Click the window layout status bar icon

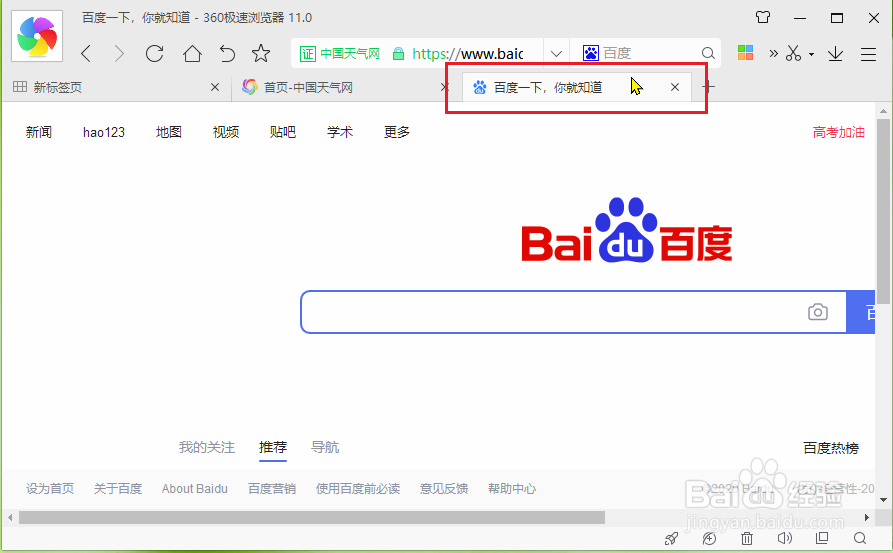pyautogui.click(x=822, y=538)
